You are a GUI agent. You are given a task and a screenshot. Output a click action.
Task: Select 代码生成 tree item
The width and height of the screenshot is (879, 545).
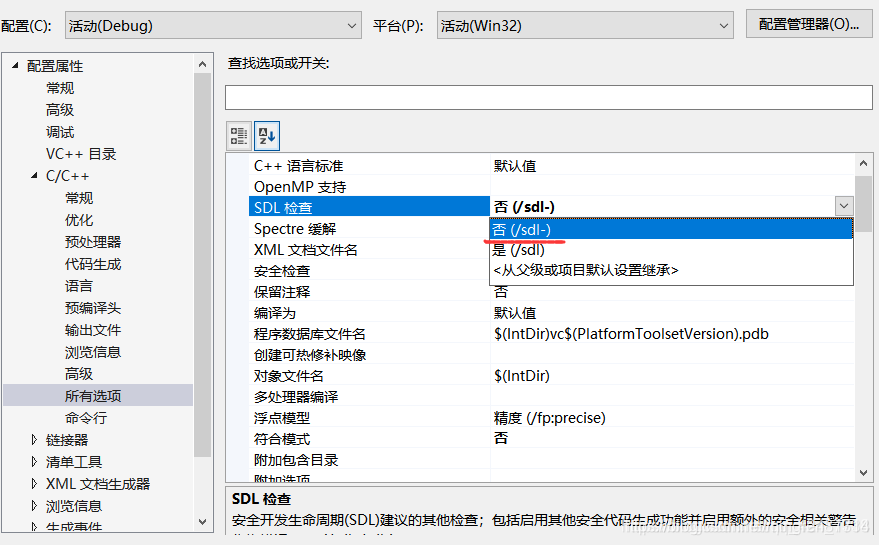93,264
